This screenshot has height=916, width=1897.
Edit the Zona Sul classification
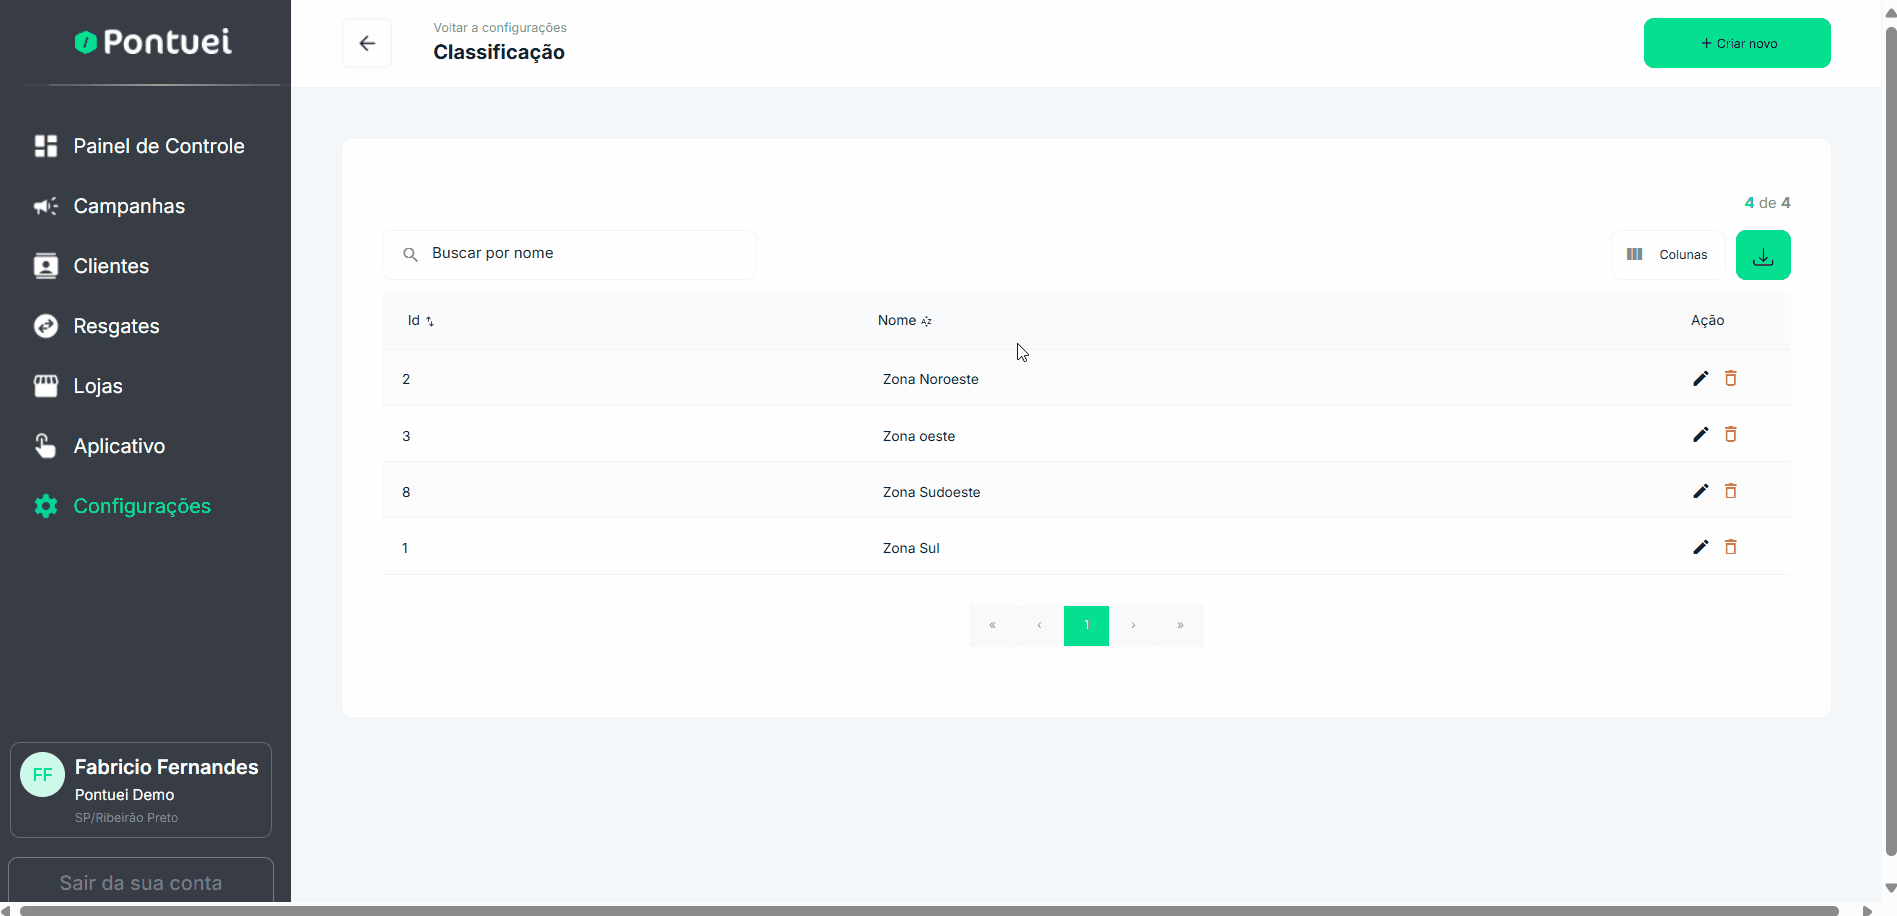(x=1700, y=547)
